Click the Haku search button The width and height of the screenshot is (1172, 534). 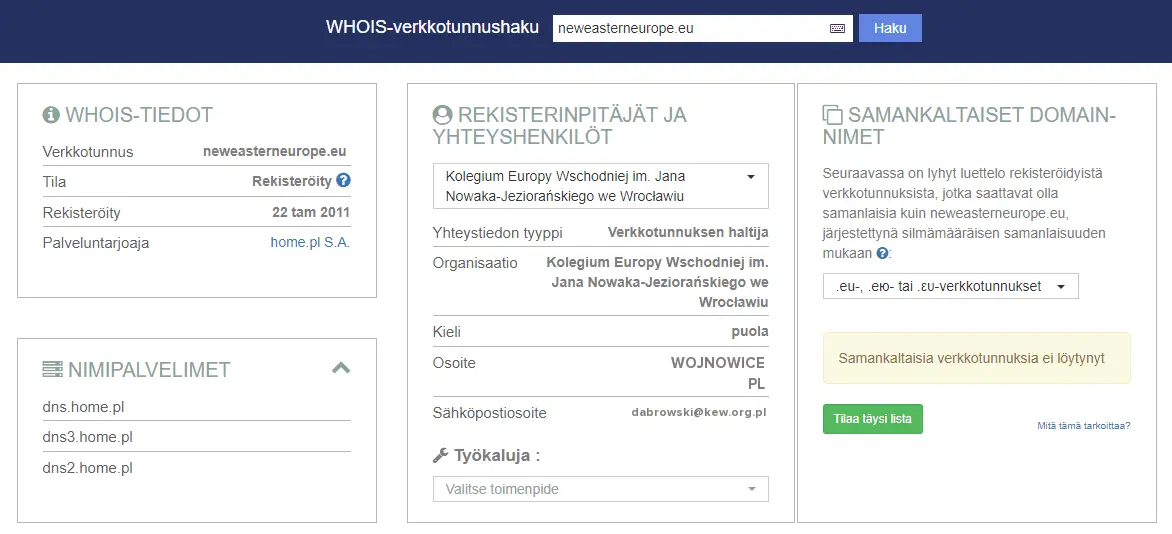pyautogui.click(x=890, y=28)
